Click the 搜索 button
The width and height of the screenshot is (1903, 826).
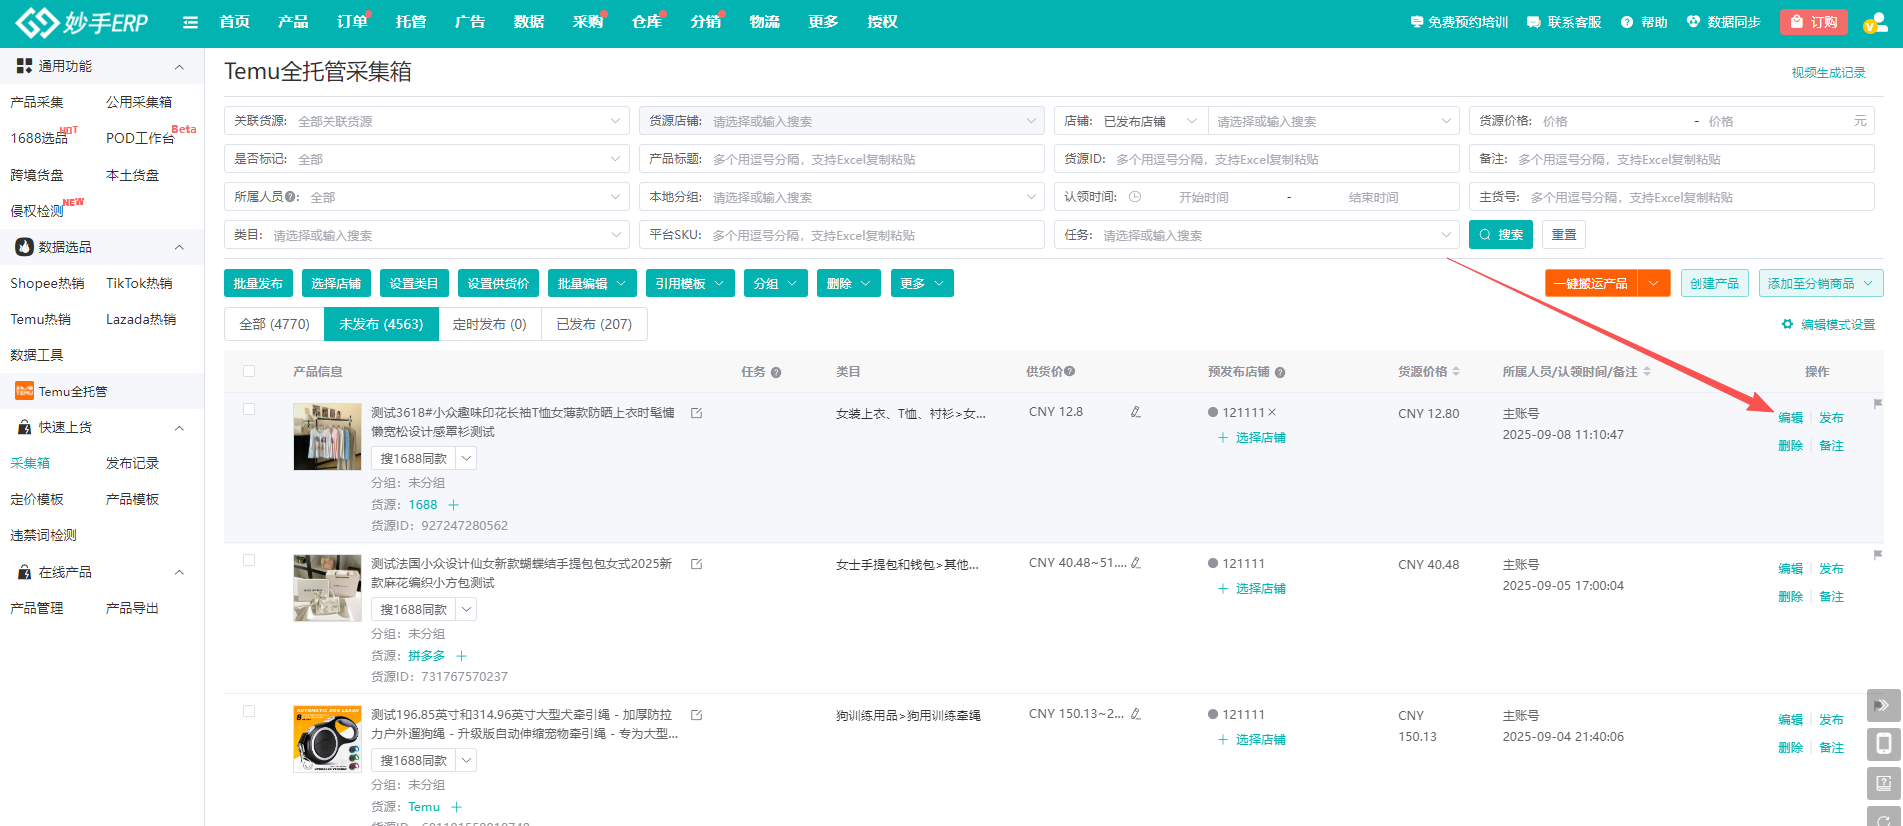[x=1500, y=235]
